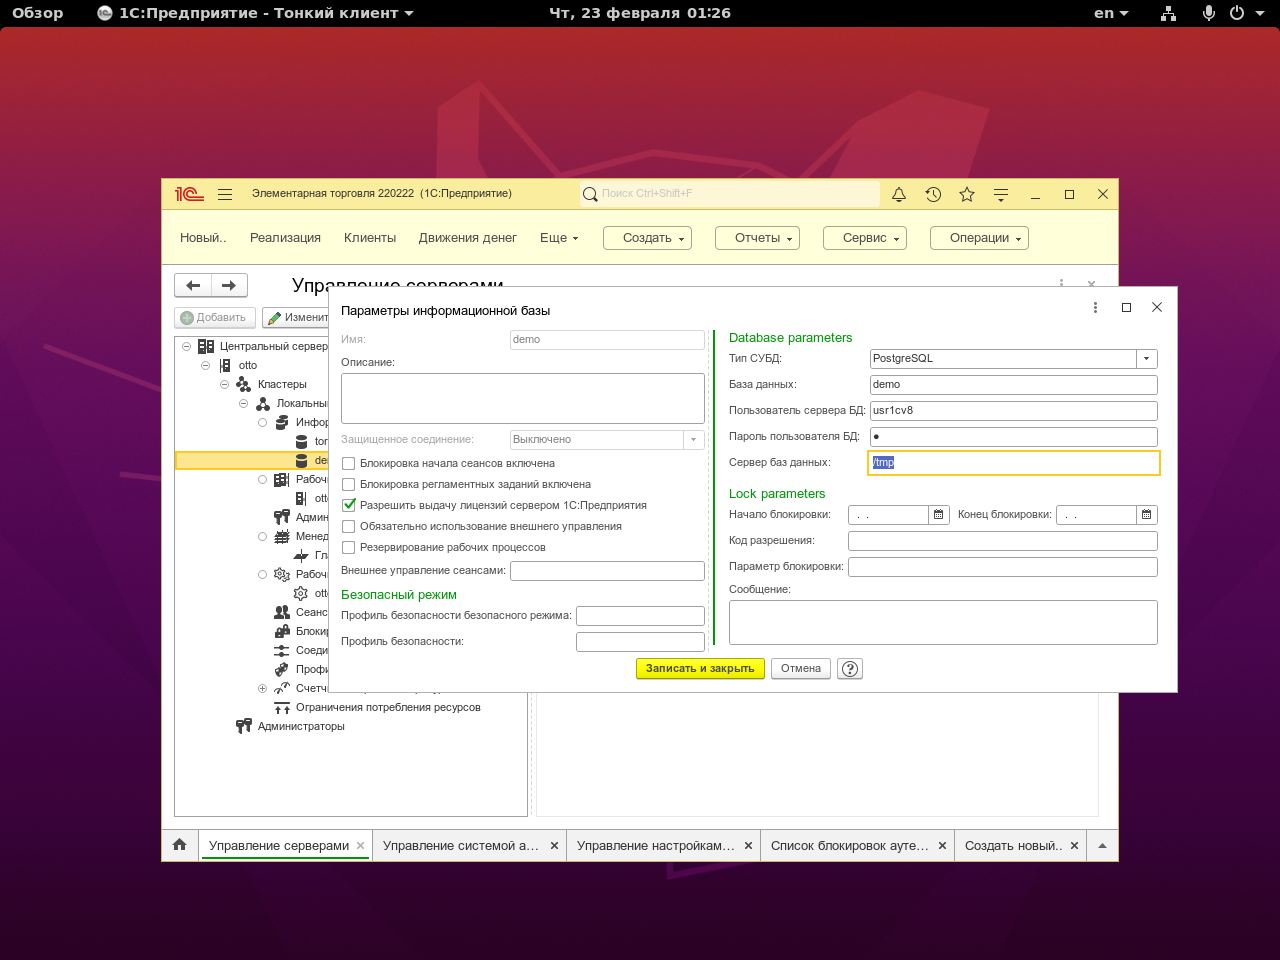Click the Счетчики gauge icon in tree
Viewport: 1280px width, 960px height.
(x=282, y=688)
